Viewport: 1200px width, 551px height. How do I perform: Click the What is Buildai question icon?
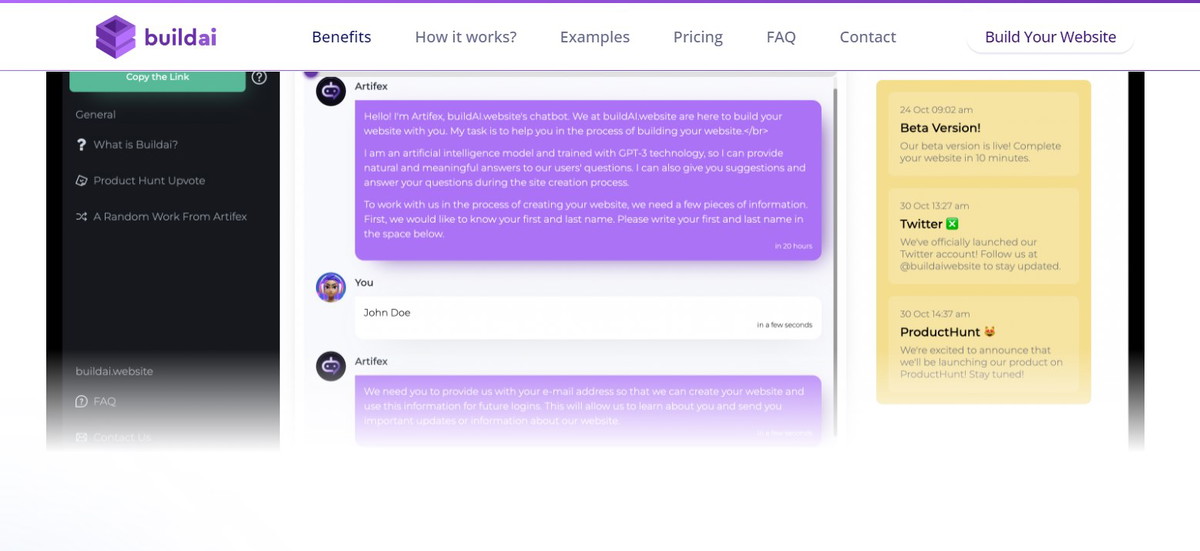pos(82,145)
